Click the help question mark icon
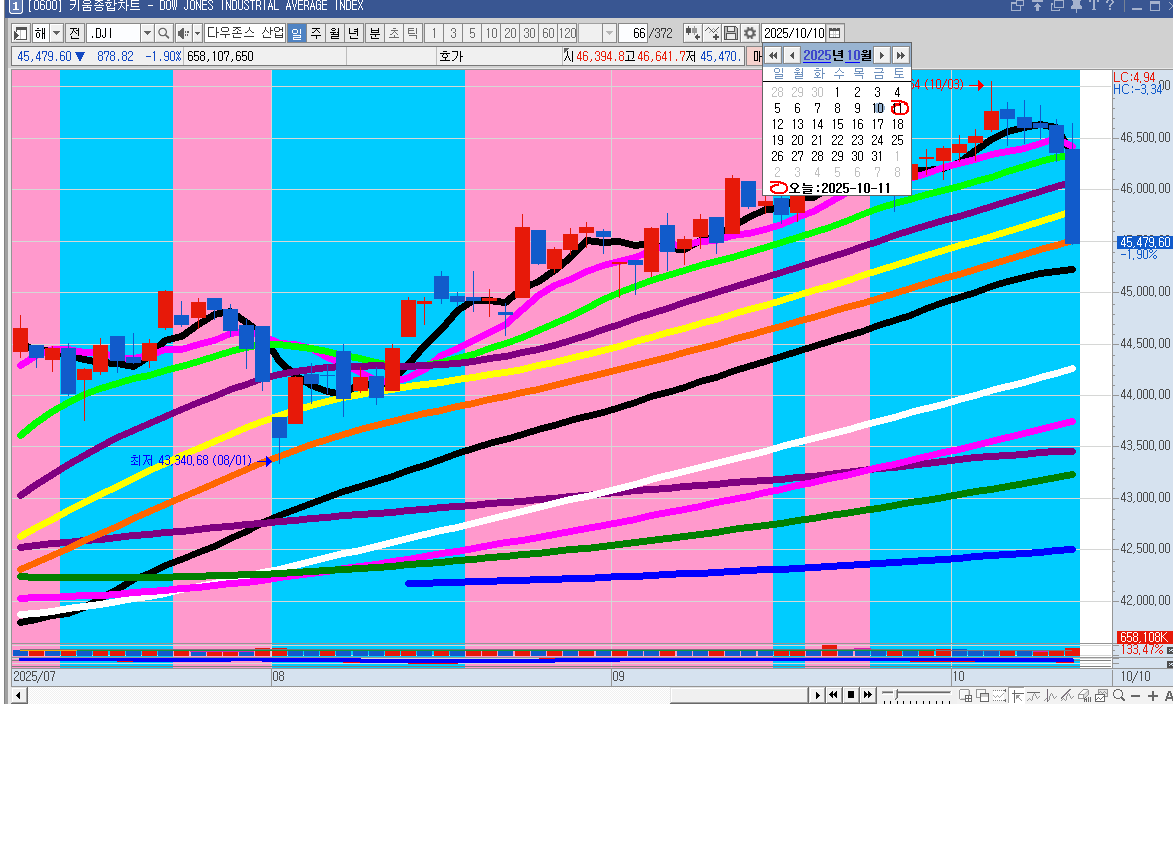This screenshot has height=864, width=1173. (1110, 5)
